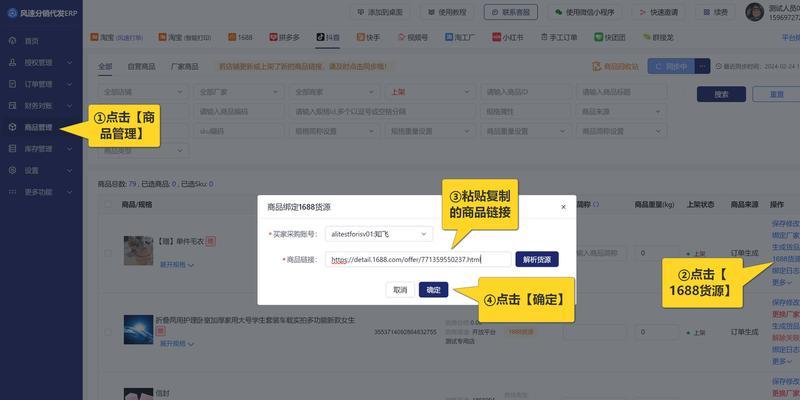The height and width of the screenshot is (400, 800).
Task: Click the 财务对账 sidebar icon
Action: (x=13, y=106)
